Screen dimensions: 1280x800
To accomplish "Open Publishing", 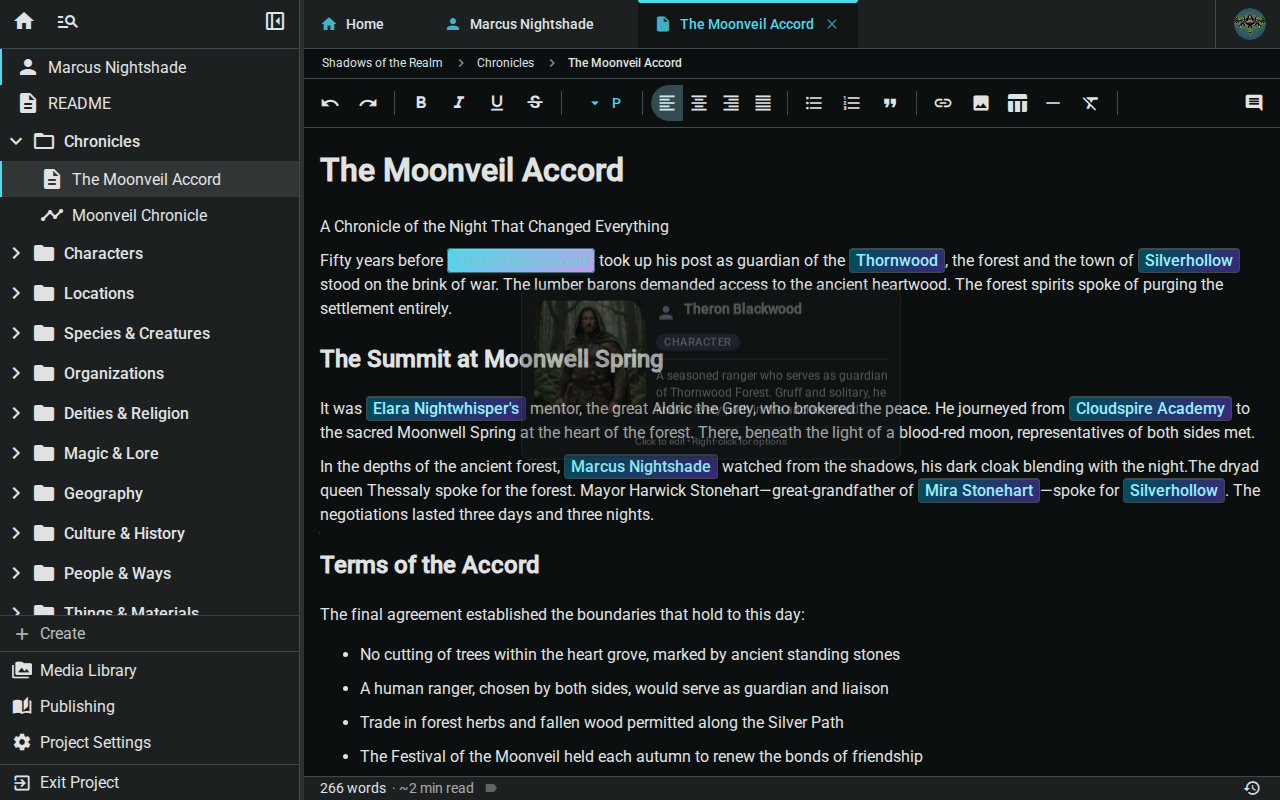I will point(150,706).
